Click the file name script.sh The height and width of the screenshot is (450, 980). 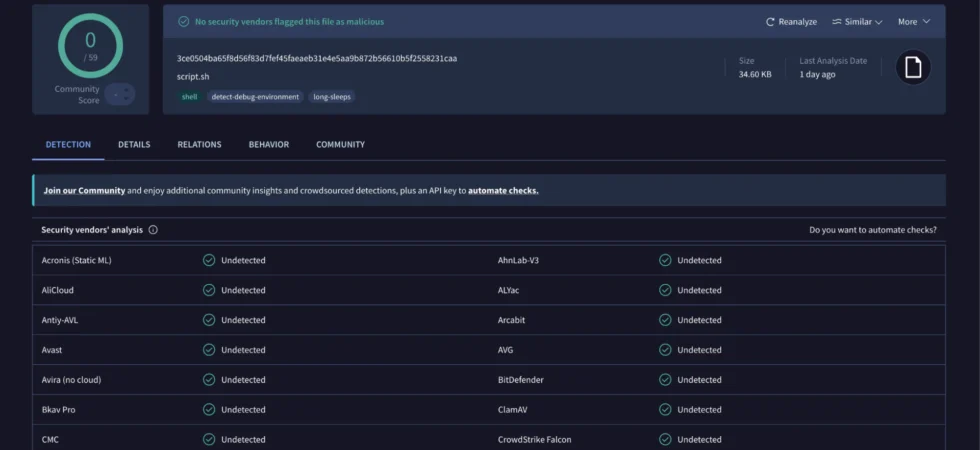193,77
